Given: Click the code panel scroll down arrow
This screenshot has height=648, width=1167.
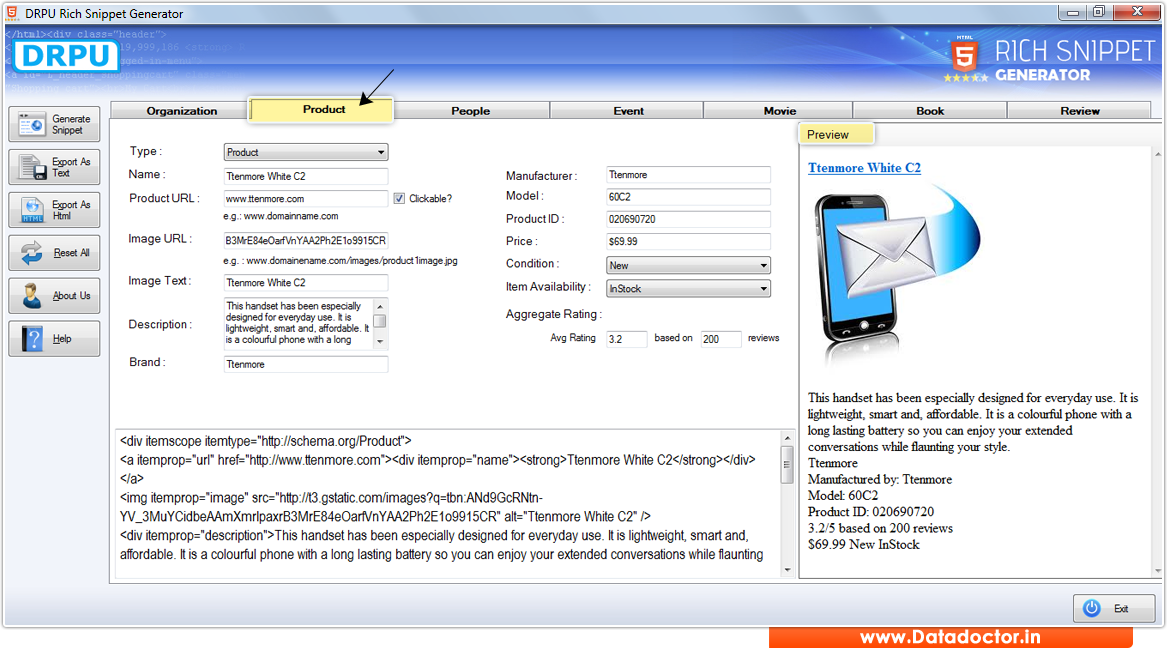Looking at the screenshot, I should 787,570.
